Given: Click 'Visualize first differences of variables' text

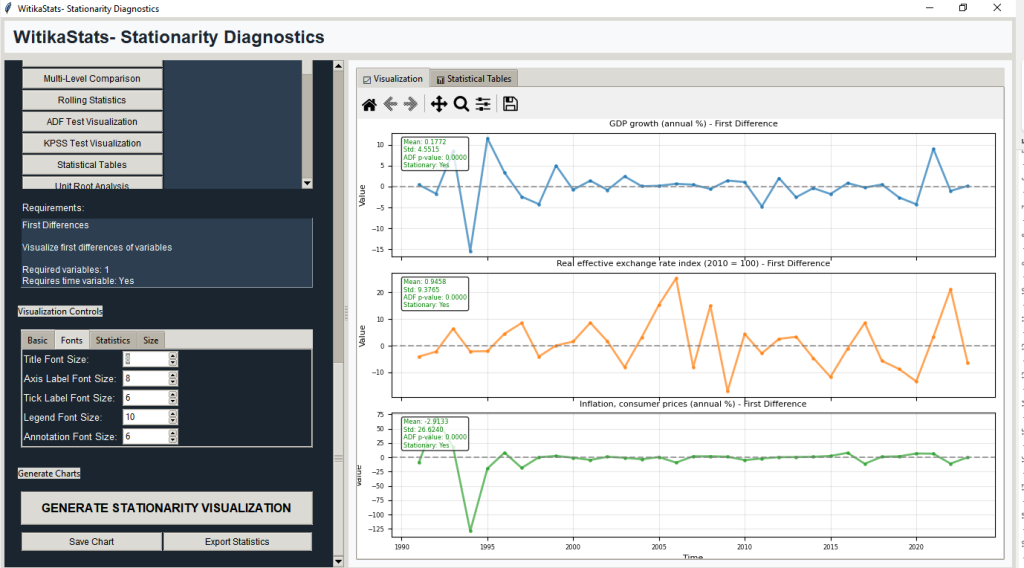Looking at the screenshot, I should click(97, 247).
